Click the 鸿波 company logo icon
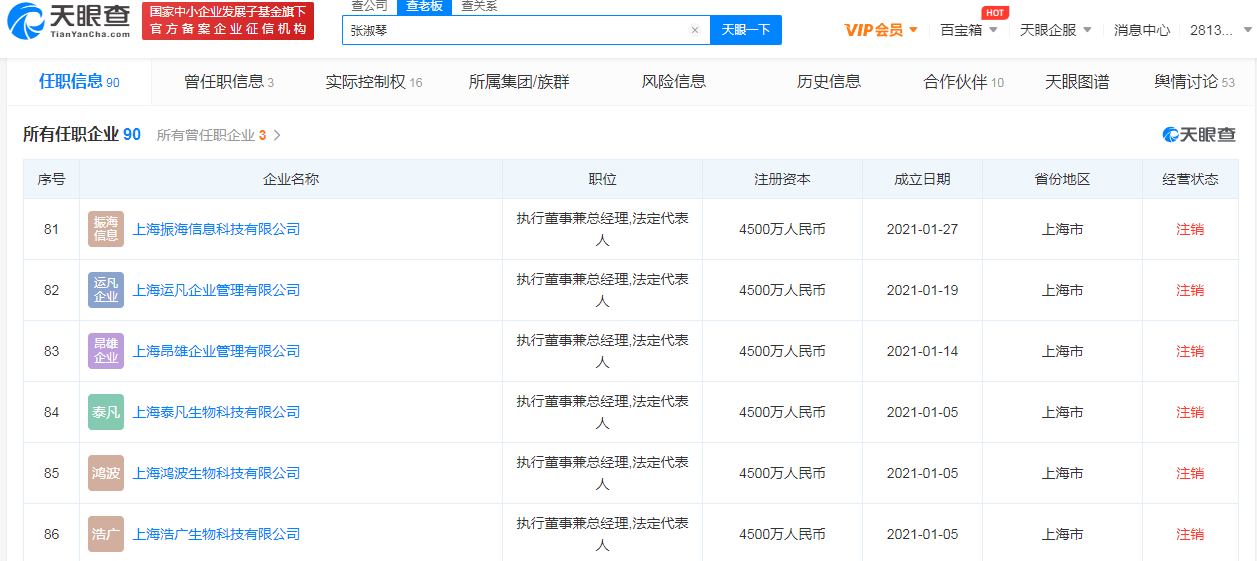Image resolution: width=1257 pixels, height=561 pixels. 106,473
